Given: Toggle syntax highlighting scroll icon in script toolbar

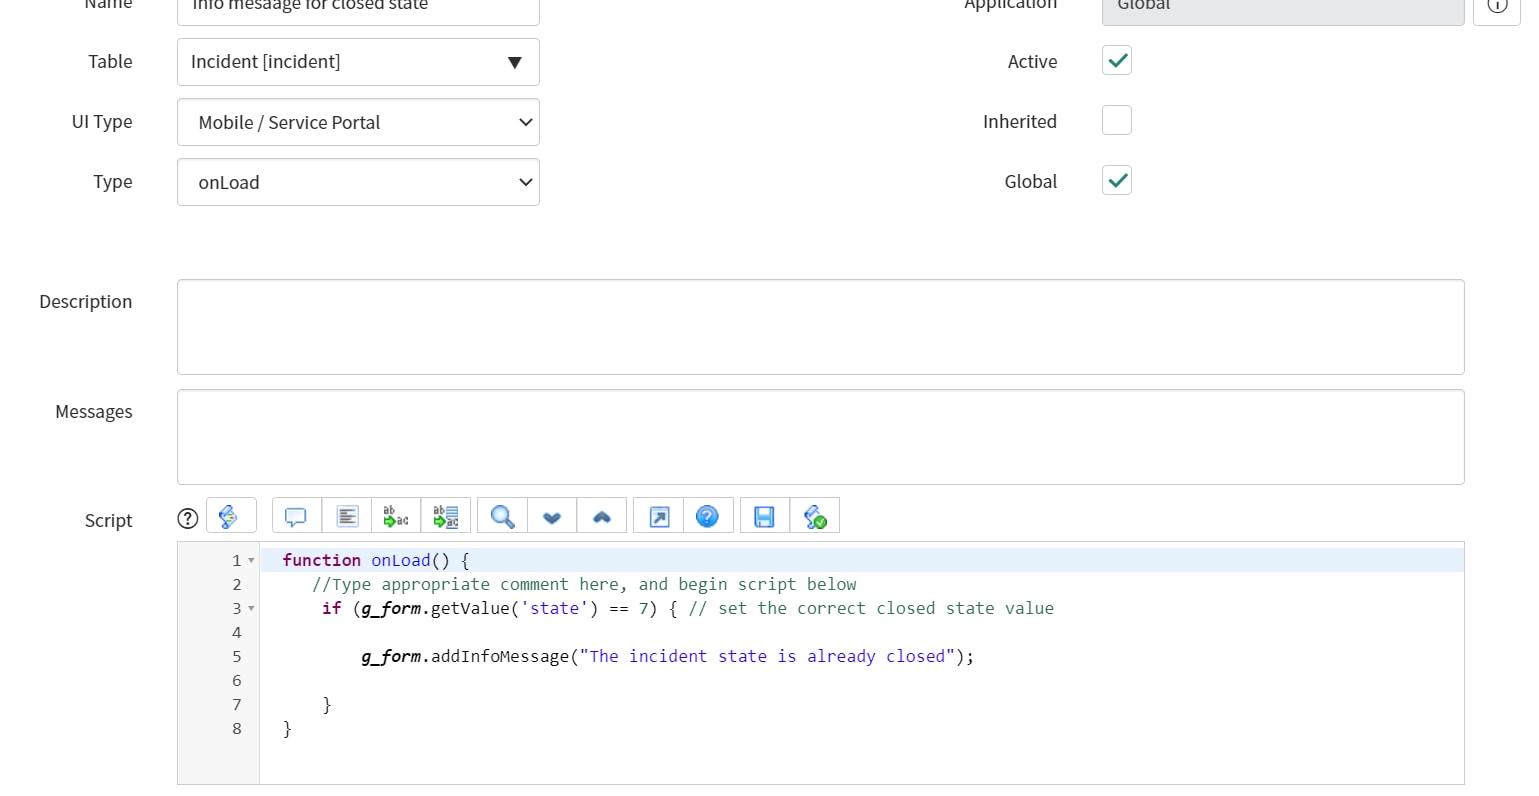Looking at the screenshot, I should click(x=231, y=516).
